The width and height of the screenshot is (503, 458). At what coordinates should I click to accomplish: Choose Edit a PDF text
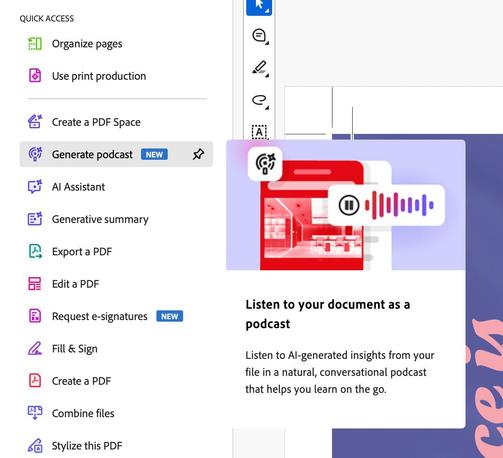[76, 284]
